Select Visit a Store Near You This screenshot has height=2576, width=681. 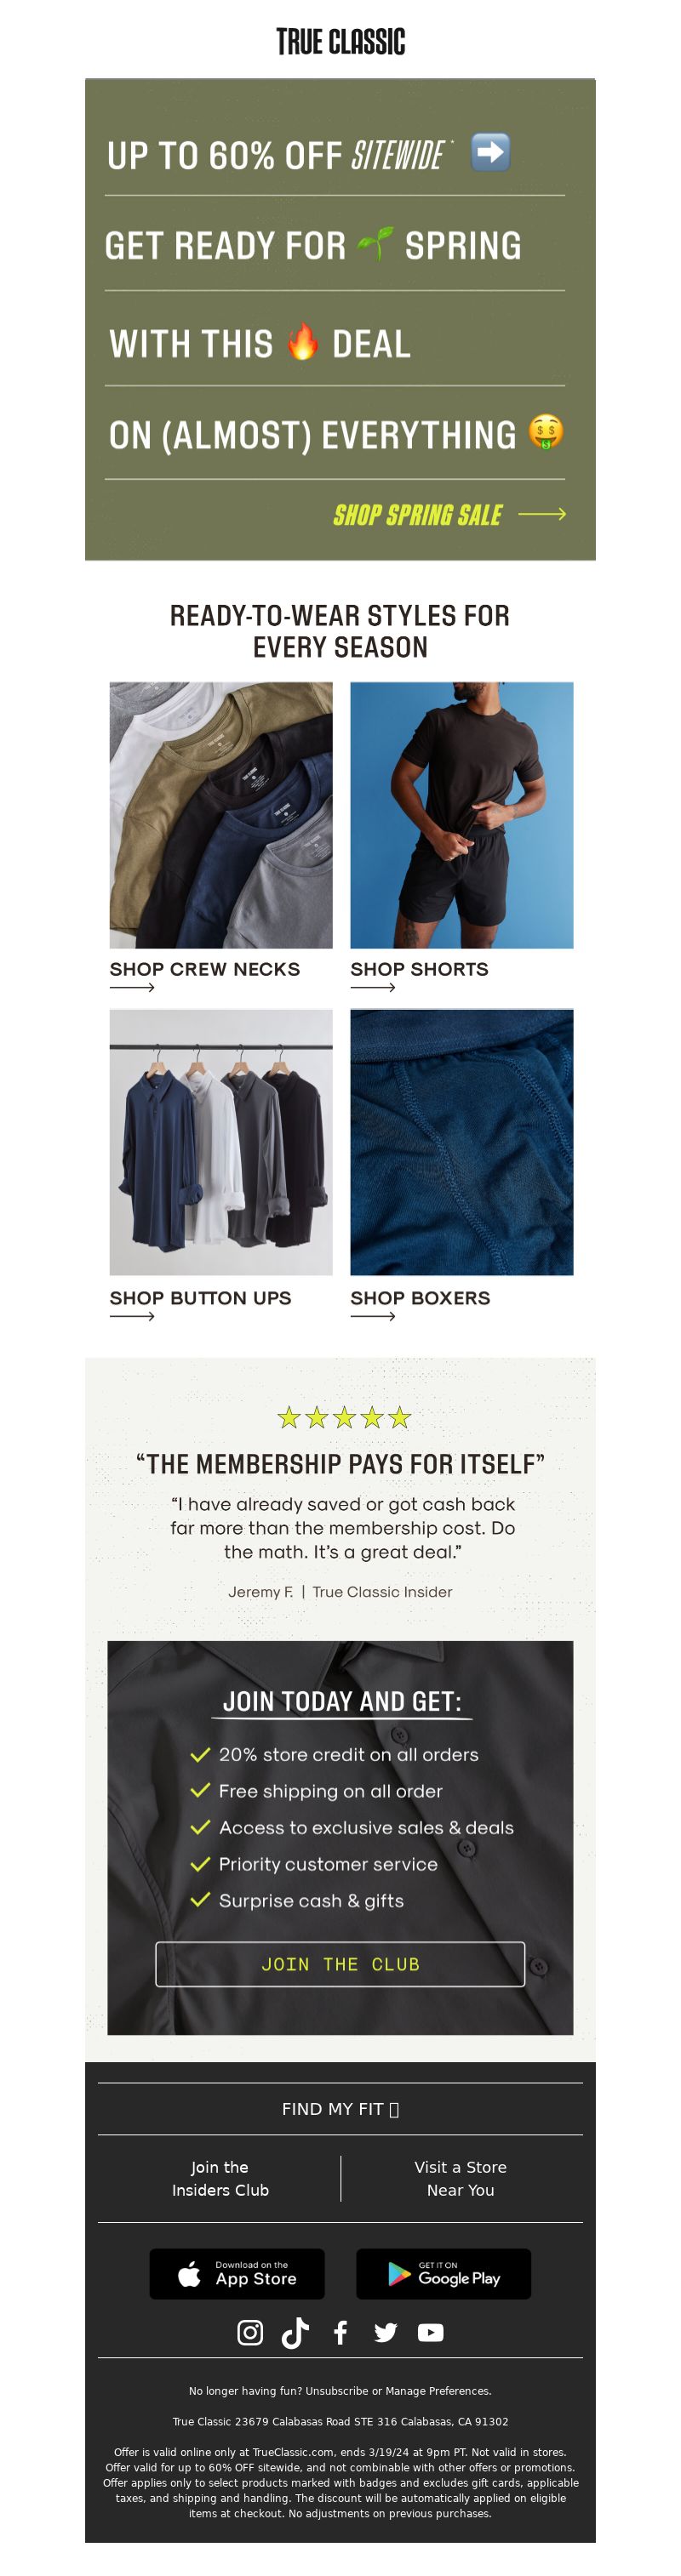460,2178
